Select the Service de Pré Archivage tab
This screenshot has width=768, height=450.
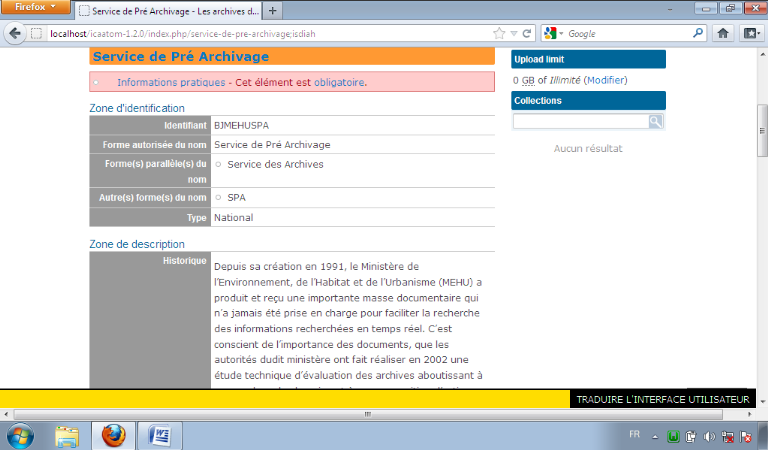pos(169,11)
